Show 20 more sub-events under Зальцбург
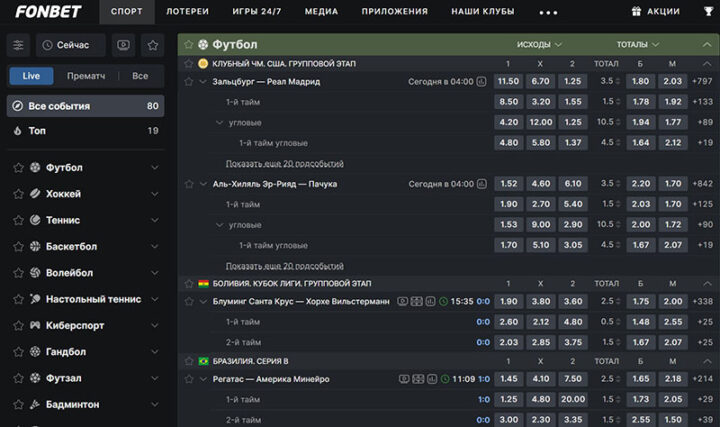 click(x=285, y=163)
